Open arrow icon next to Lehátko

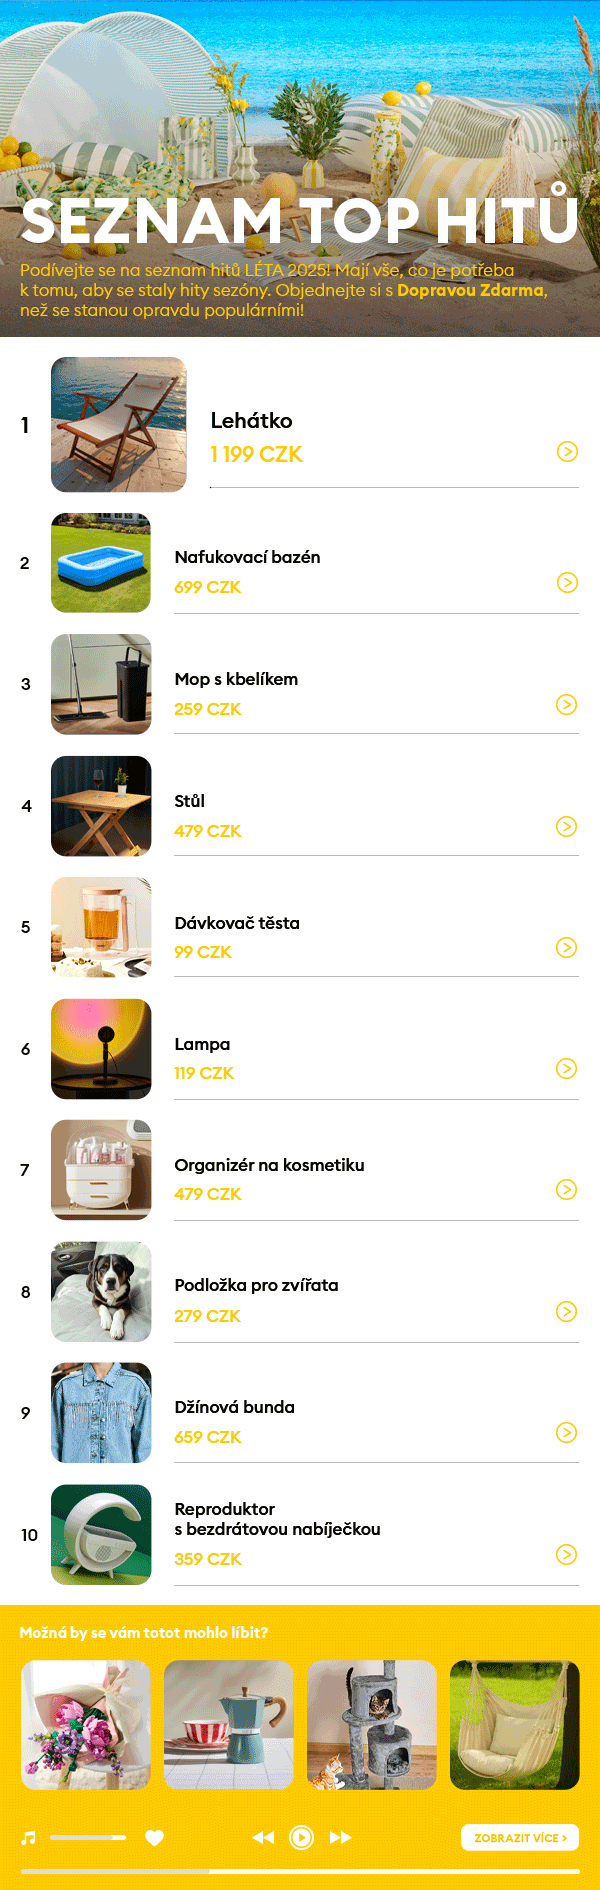click(x=567, y=452)
